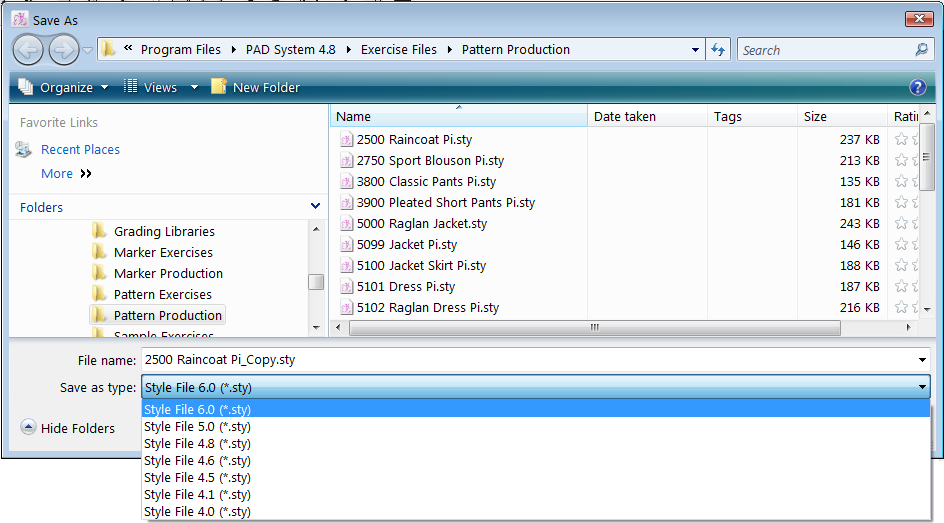Open the Organize dropdown menu

tap(64, 88)
